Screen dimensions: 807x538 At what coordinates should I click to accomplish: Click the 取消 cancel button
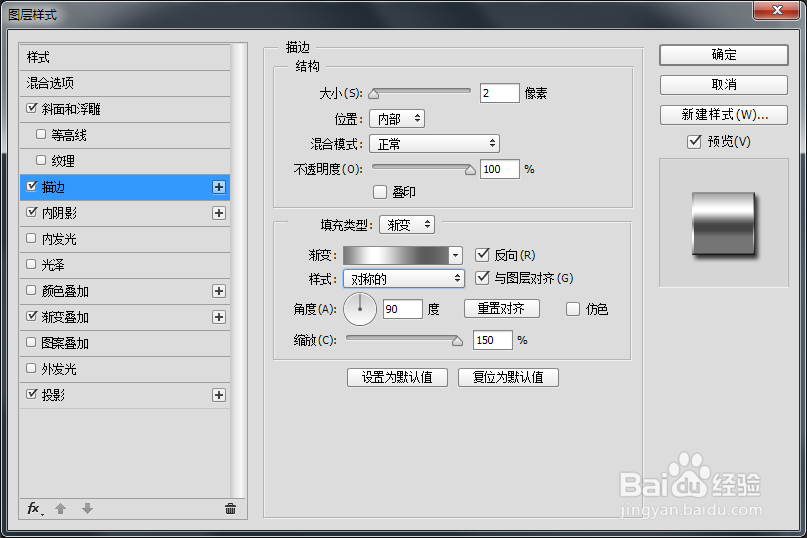724,84
